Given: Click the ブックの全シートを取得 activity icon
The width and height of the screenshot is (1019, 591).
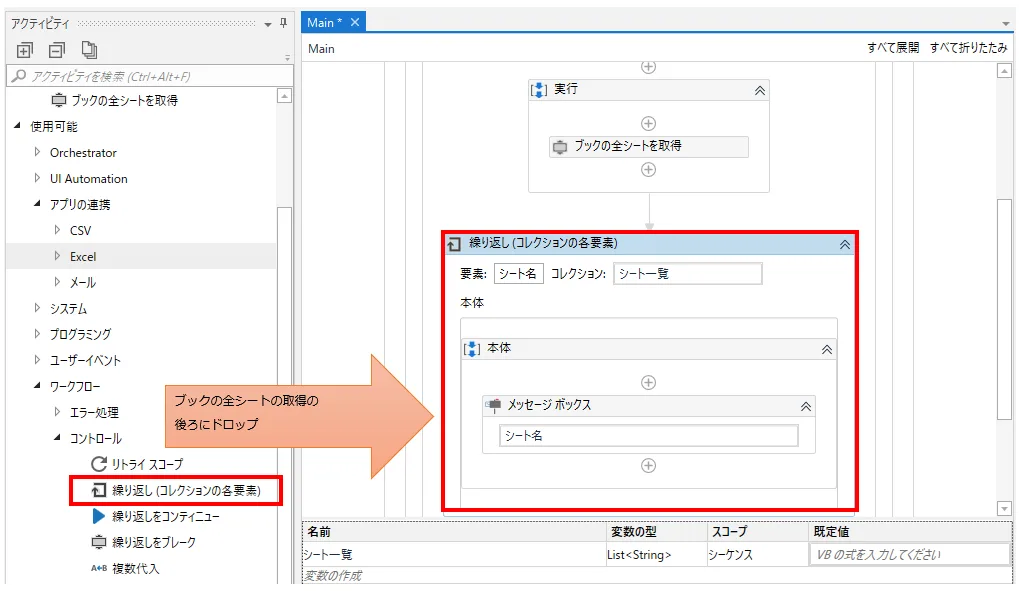Looking at the screenshot, I should [562, 146].
